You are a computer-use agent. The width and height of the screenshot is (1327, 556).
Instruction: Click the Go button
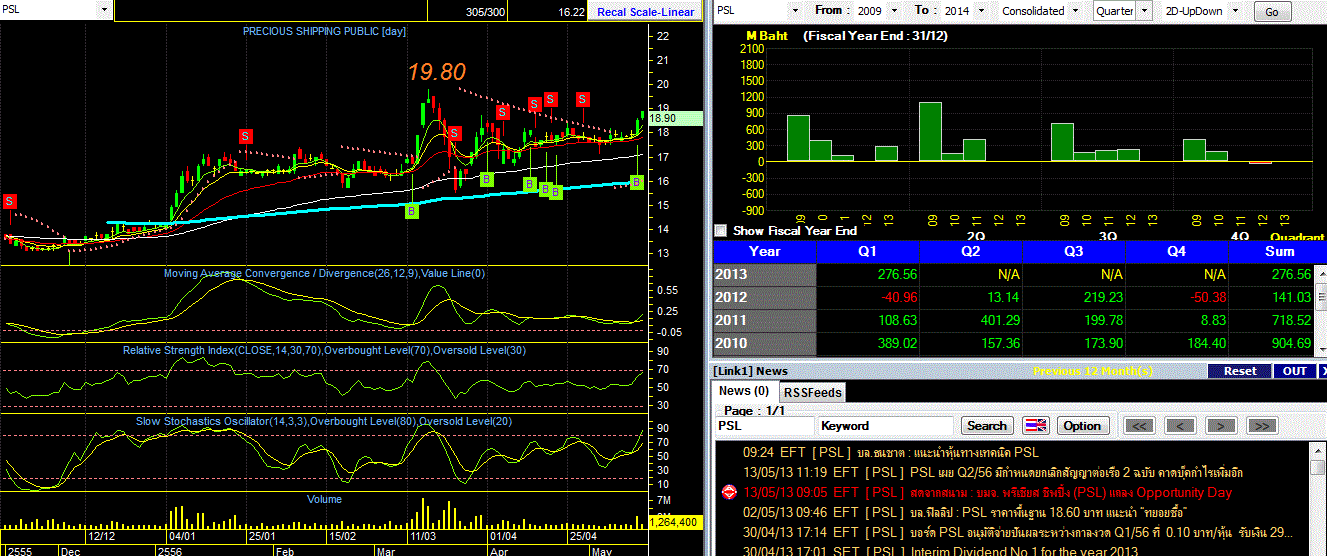coord(1272,12)
